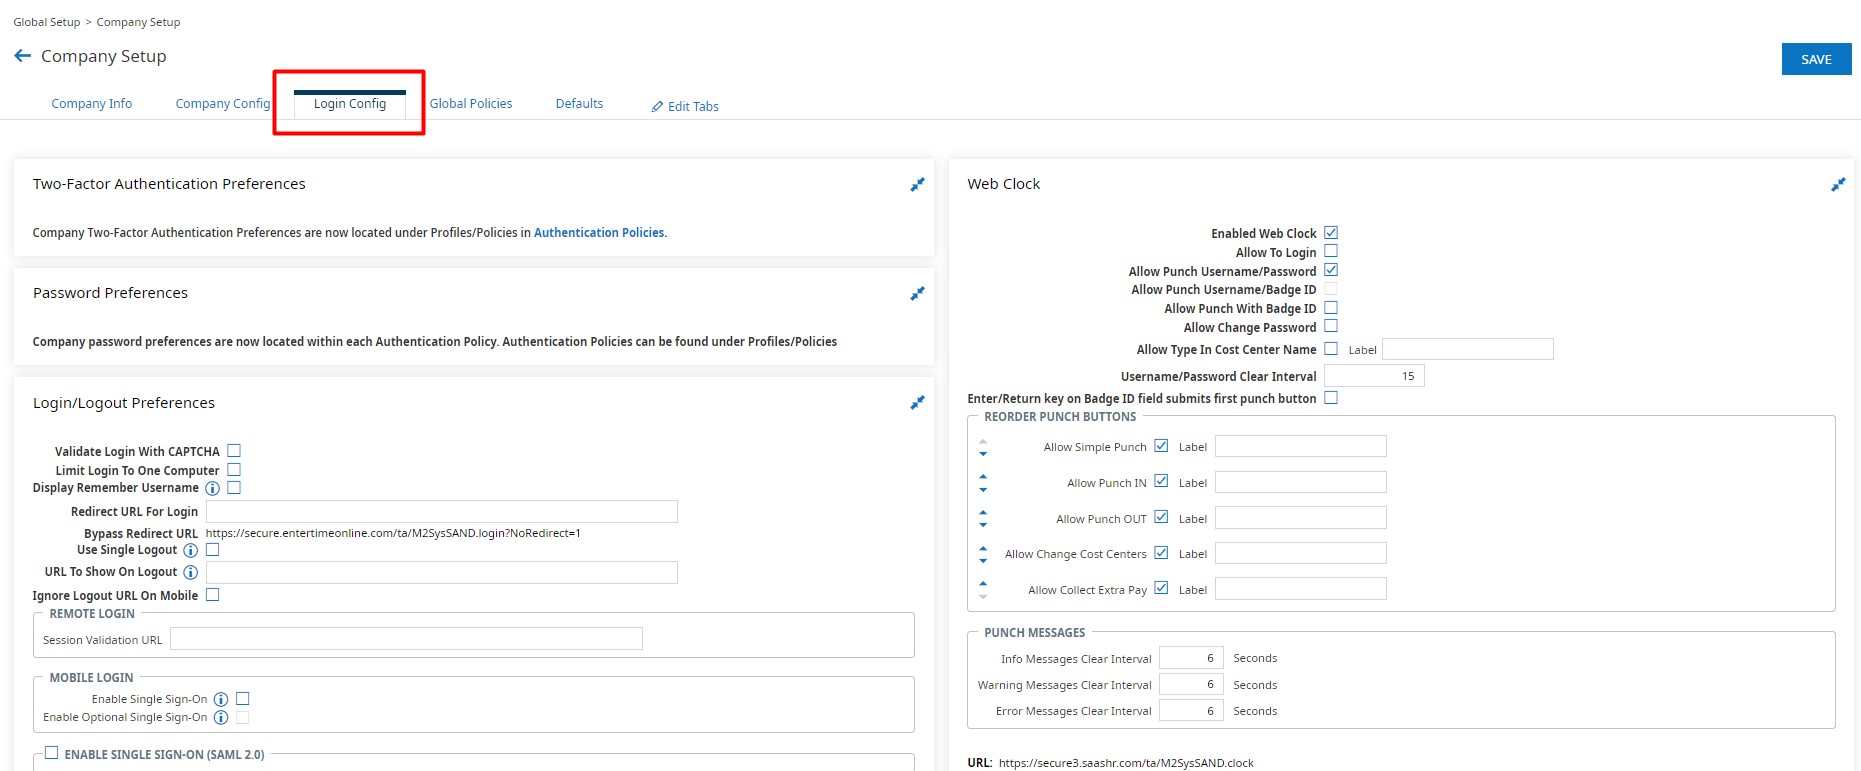Viewport: 1861px width, 771px height.
Task: Click the Edit Tabs pencil icon
Action: [x=657, y=107]
